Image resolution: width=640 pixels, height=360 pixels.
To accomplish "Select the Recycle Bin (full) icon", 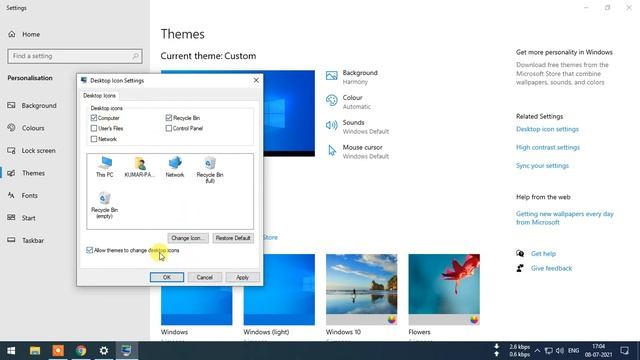I will point(210,170).
